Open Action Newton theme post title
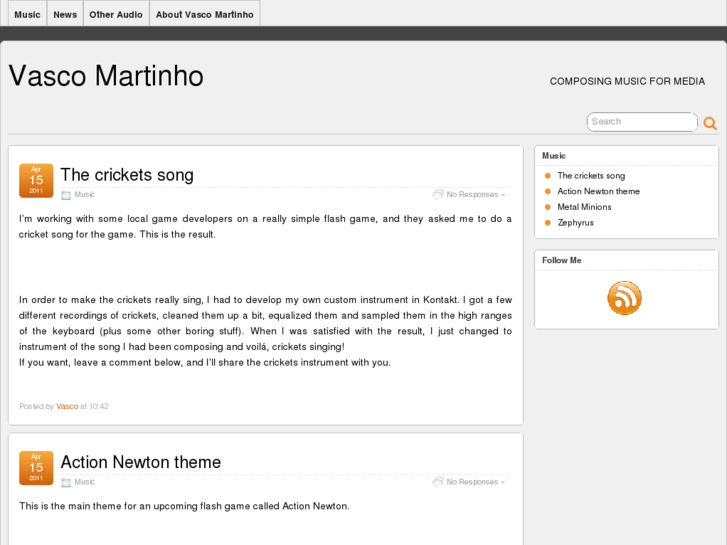 click(x=140, y=462)
